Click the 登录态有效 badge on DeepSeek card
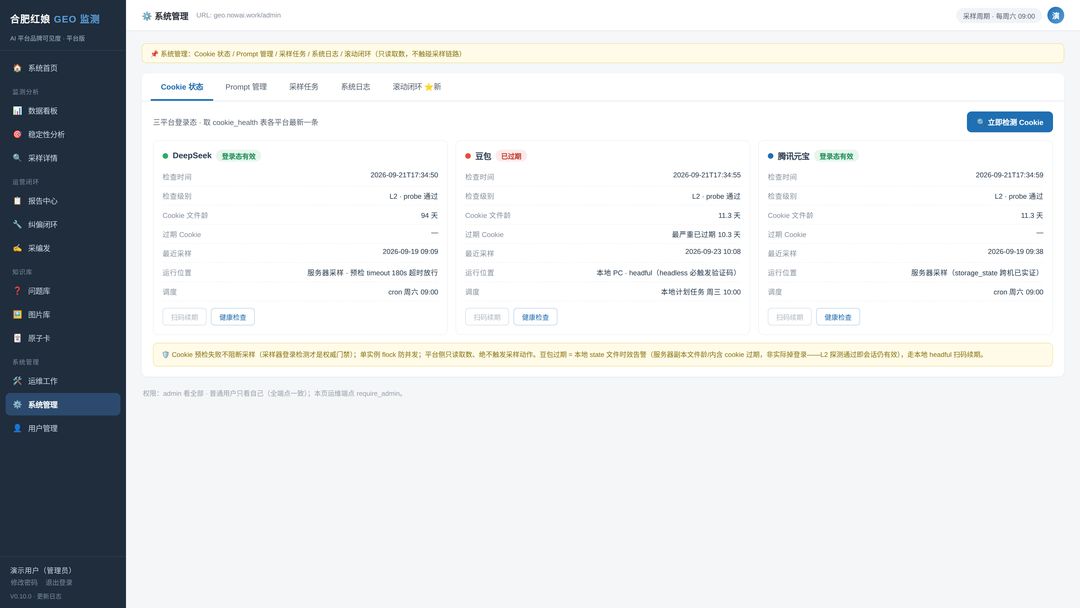Image resolution: width=1080 pixels, height=608 pixels. (238, 156)
